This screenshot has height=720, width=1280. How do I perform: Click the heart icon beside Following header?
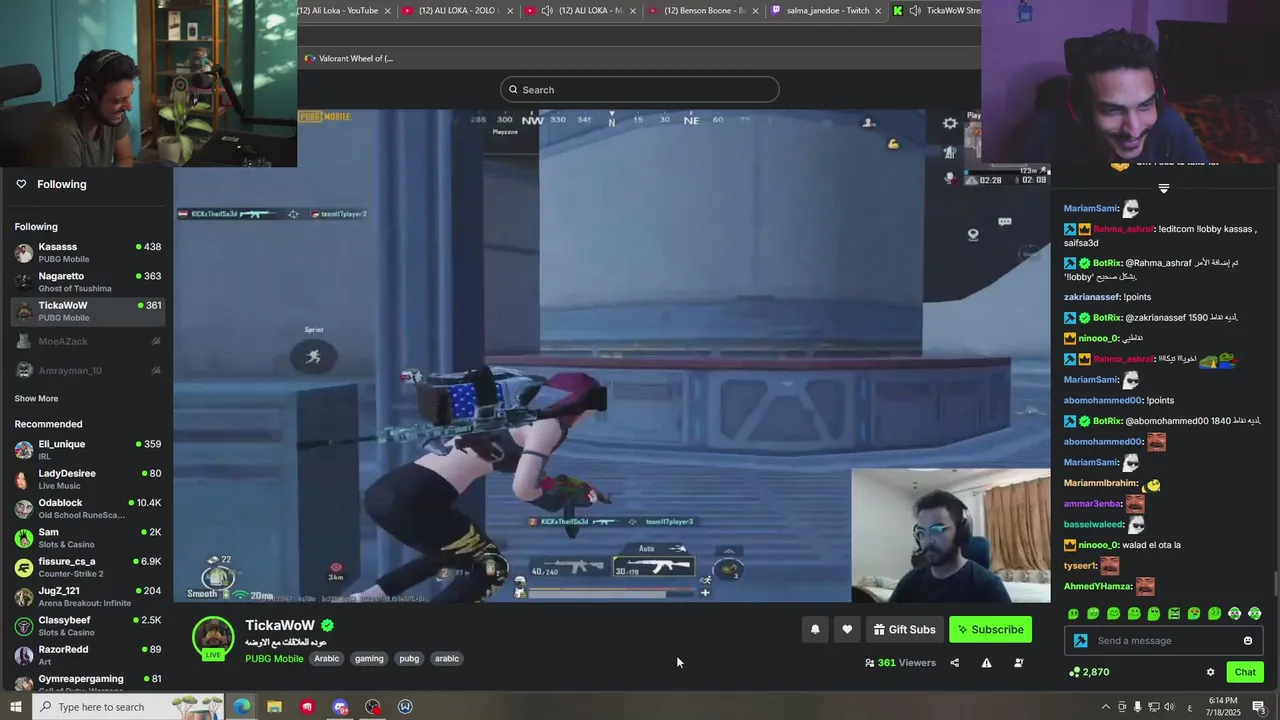21,184
